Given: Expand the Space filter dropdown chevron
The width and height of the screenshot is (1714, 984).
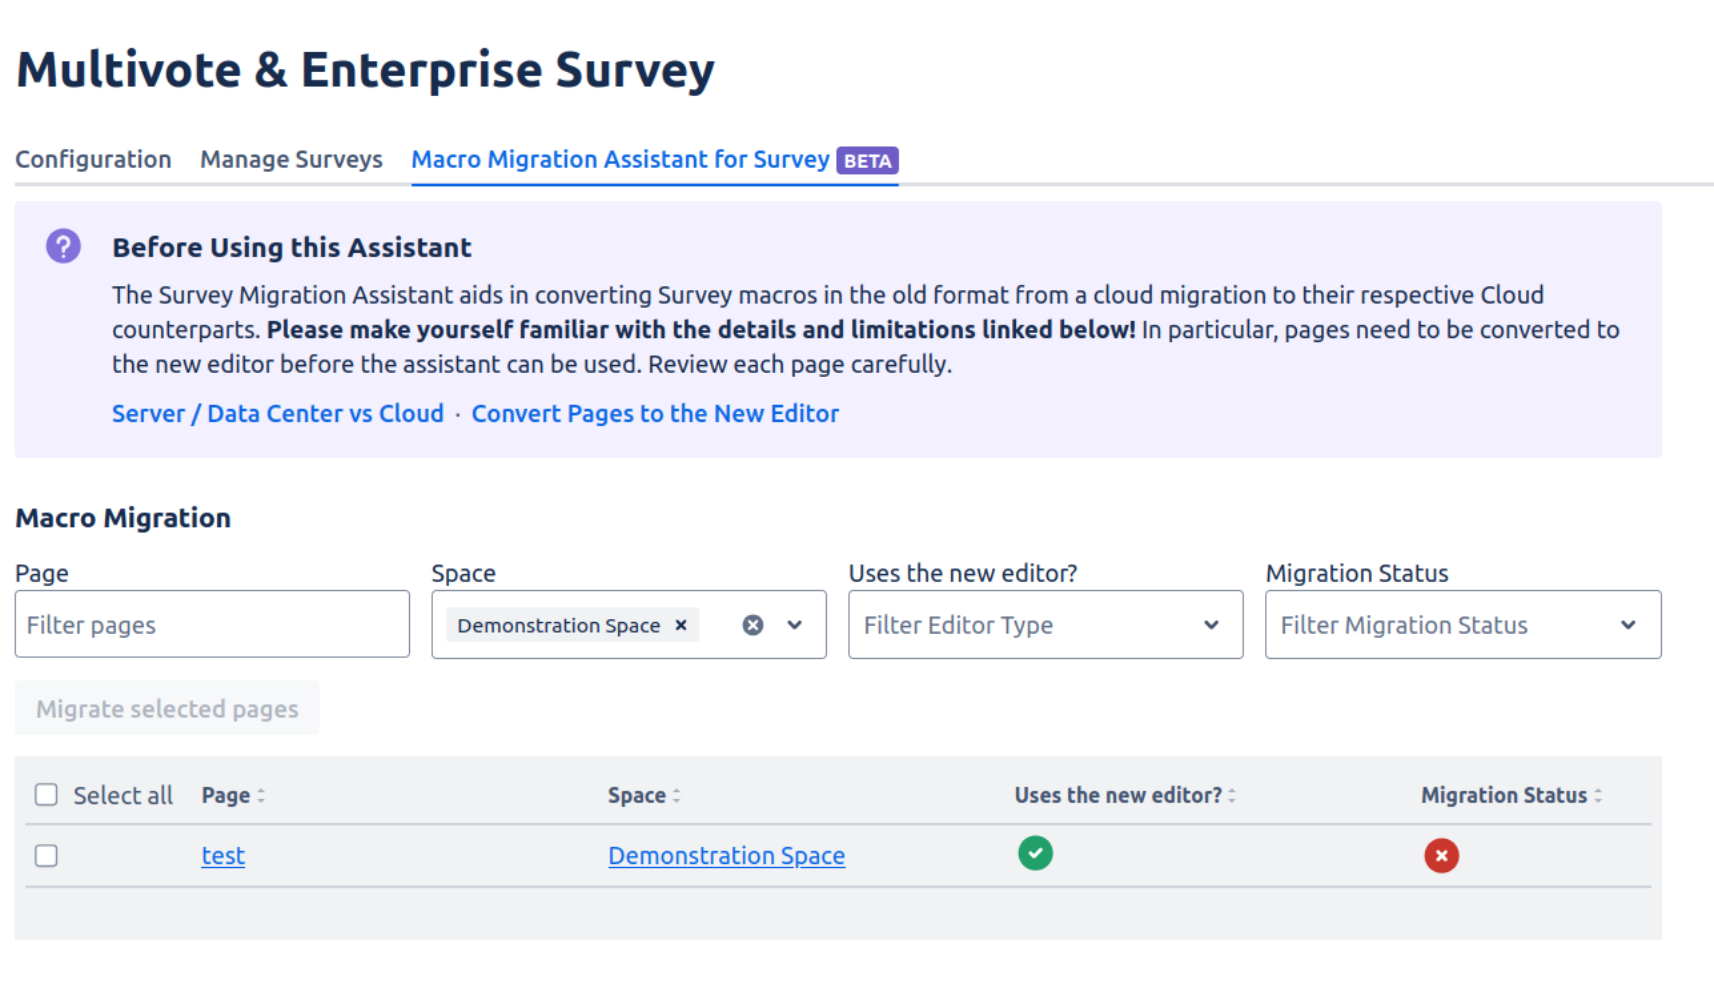Looking at the screenshot, I should click(x=795, y=625).
